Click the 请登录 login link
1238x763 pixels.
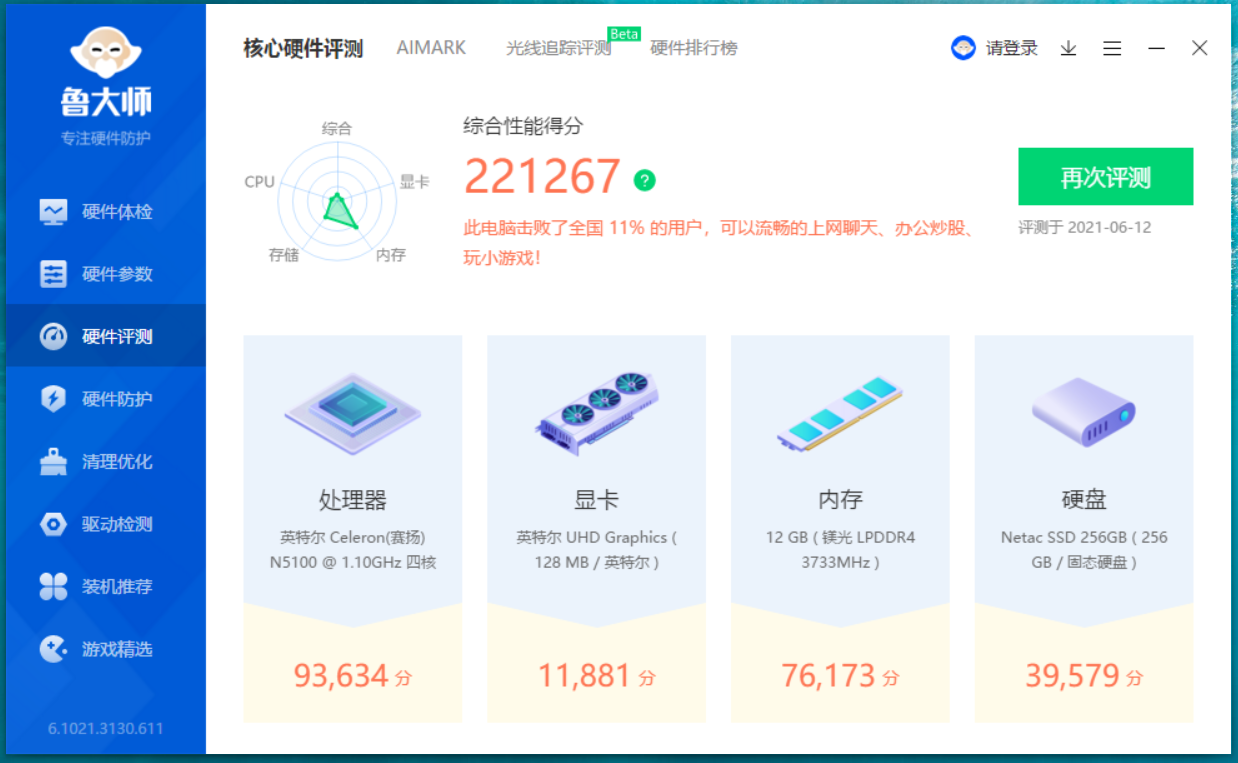(x=1012, y=48)
